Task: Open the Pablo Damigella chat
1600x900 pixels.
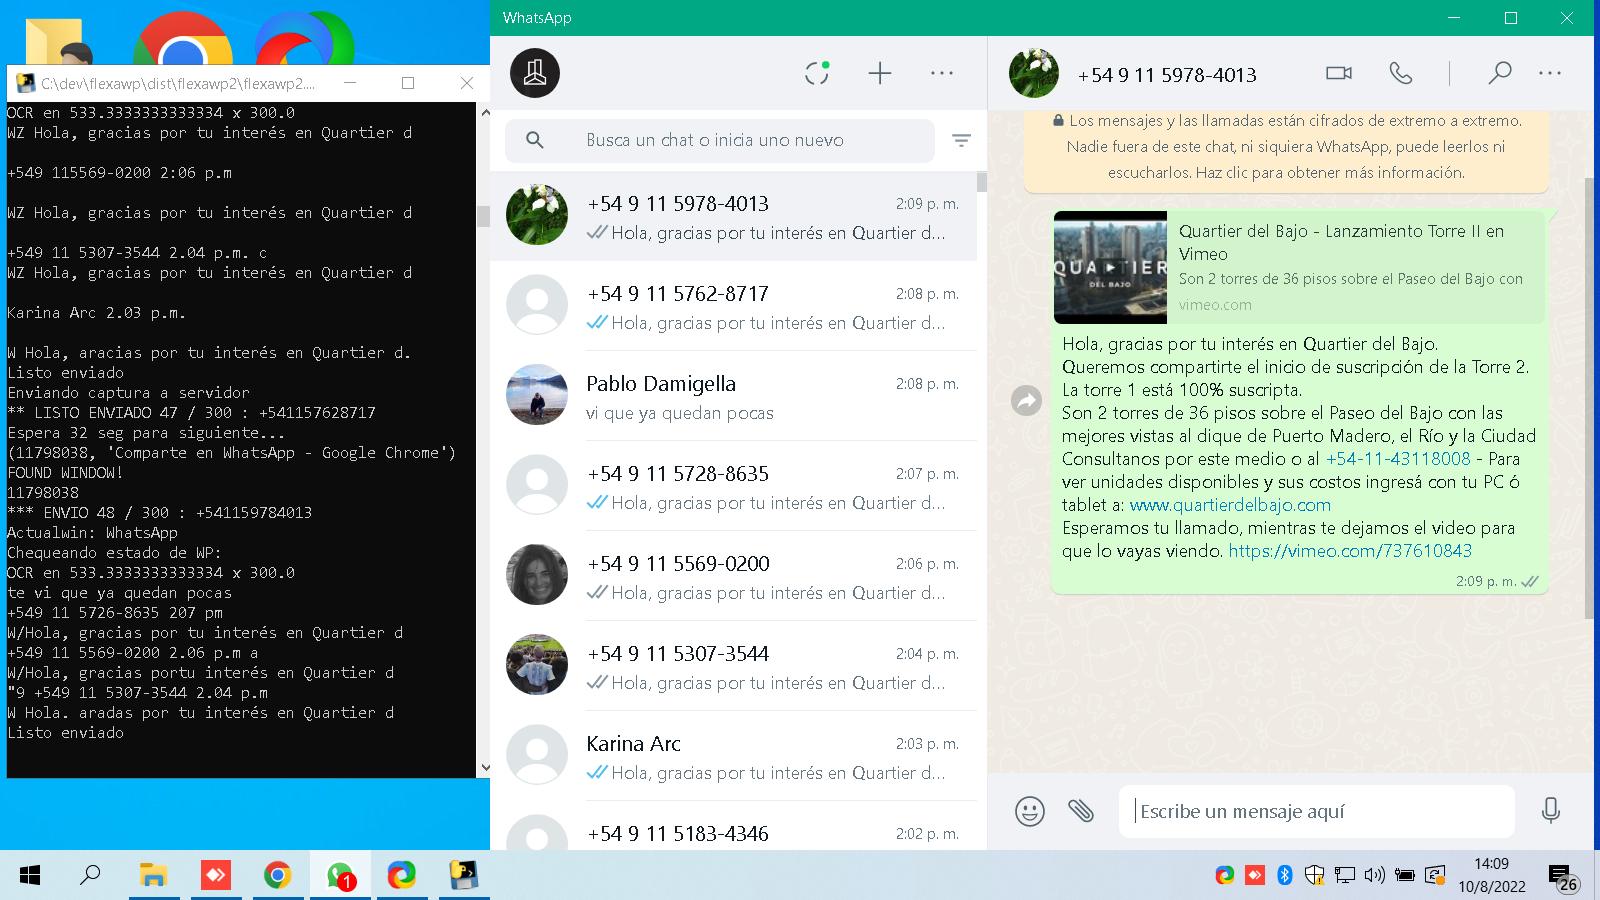Action: pyautogui.click(x=733, y=396)
